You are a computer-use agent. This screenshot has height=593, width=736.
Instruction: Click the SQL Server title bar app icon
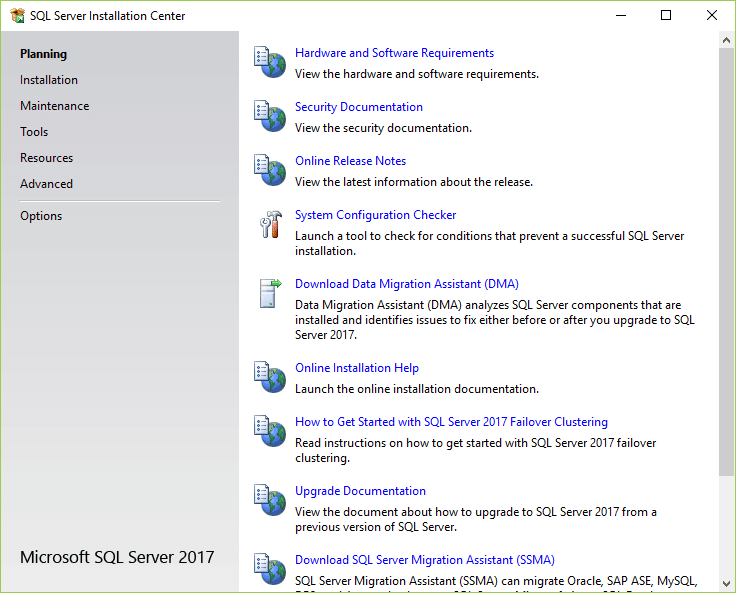pyautogui.click(x=17, y=16)
